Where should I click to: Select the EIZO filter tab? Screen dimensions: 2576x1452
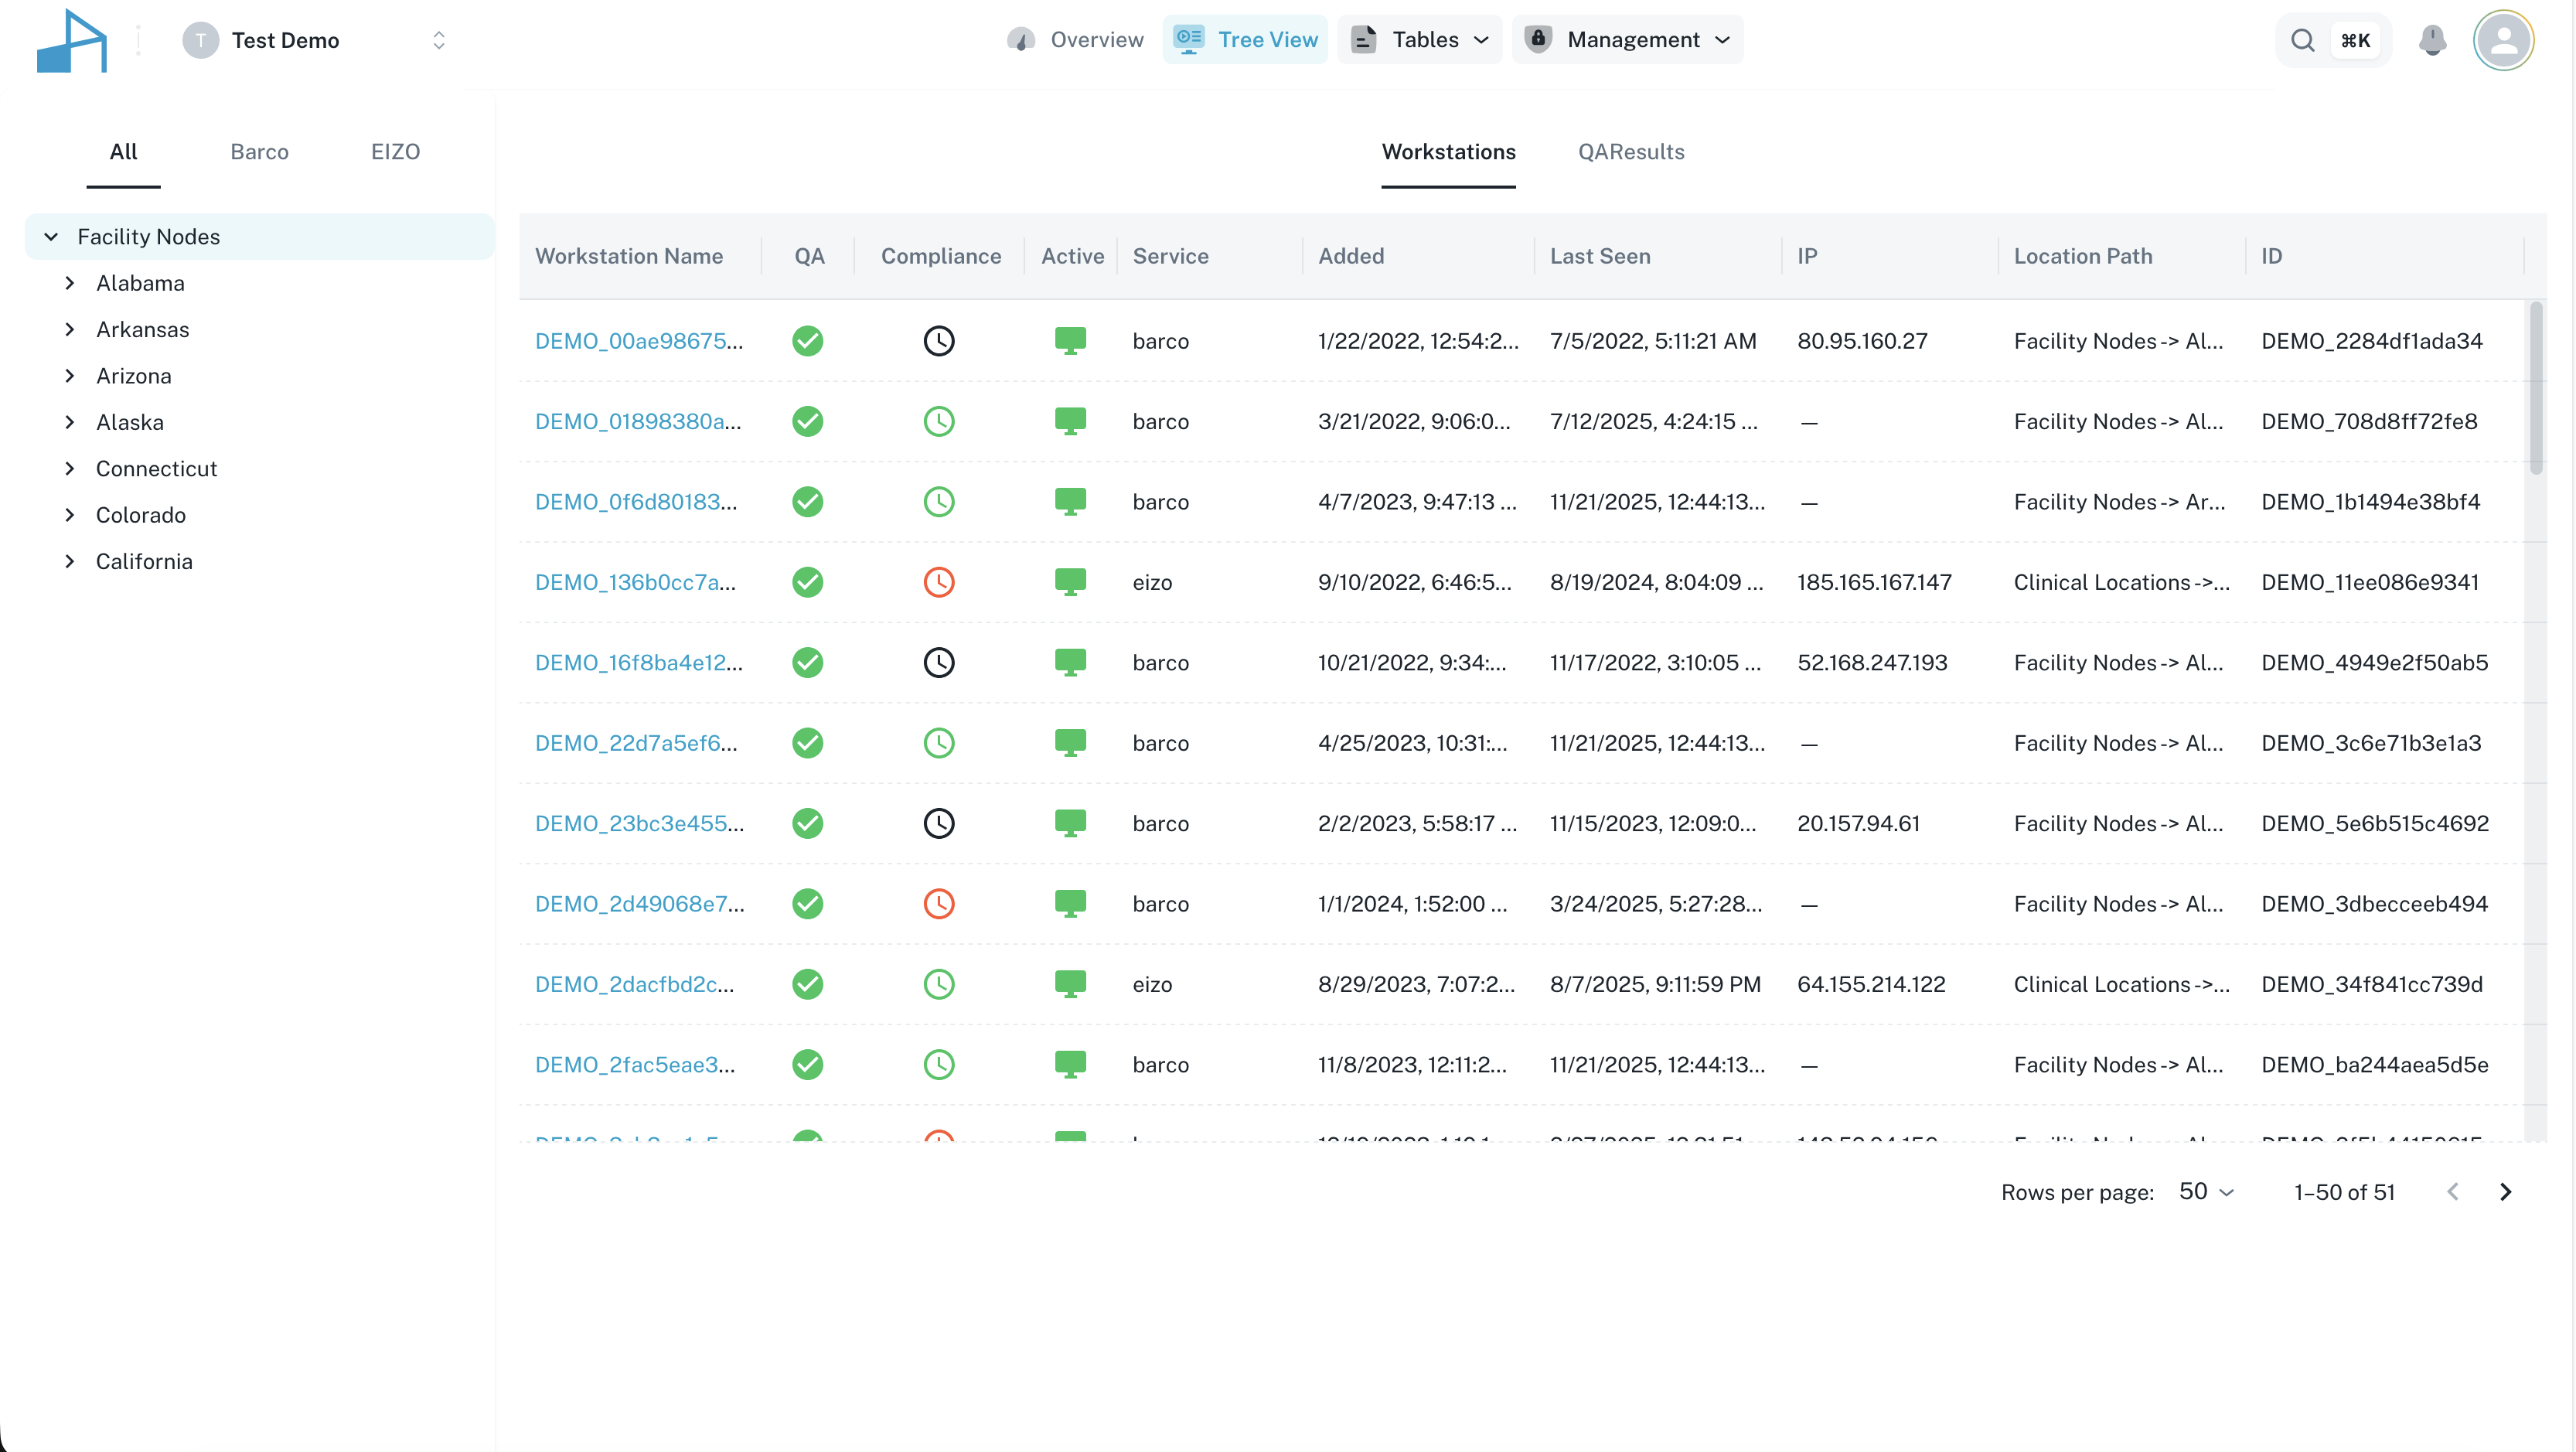(x=395, y=152)
